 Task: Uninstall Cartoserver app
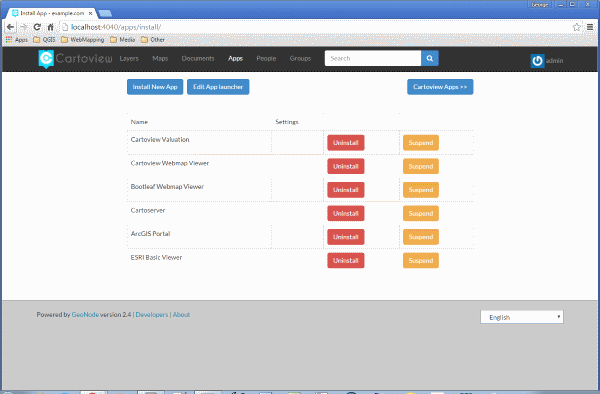coord(346,213)
